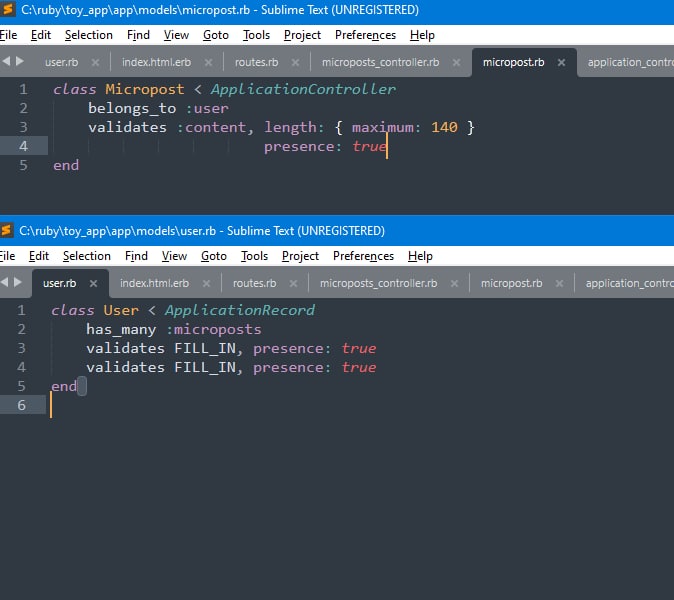Screen dimensions: 674x600
Task: Place cursor on 'has_many :microposts' line
Action: point(174,330)
